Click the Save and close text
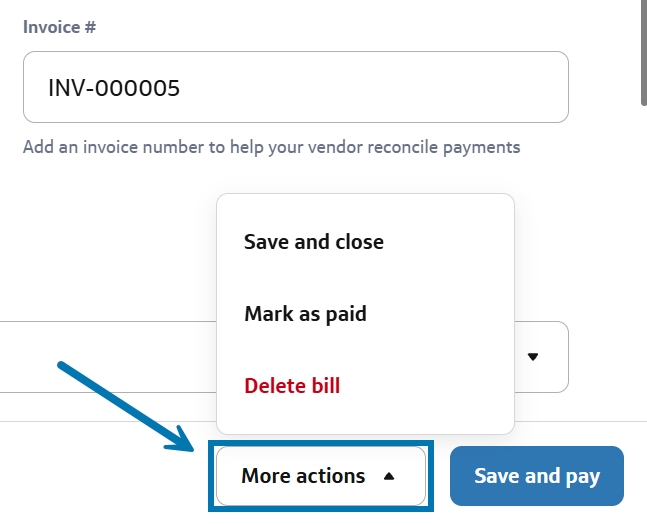 [314, 242]
